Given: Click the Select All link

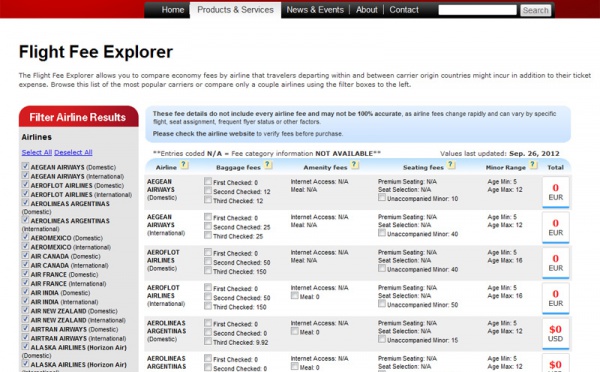Looking at the screenshot, I should [37, 152].
